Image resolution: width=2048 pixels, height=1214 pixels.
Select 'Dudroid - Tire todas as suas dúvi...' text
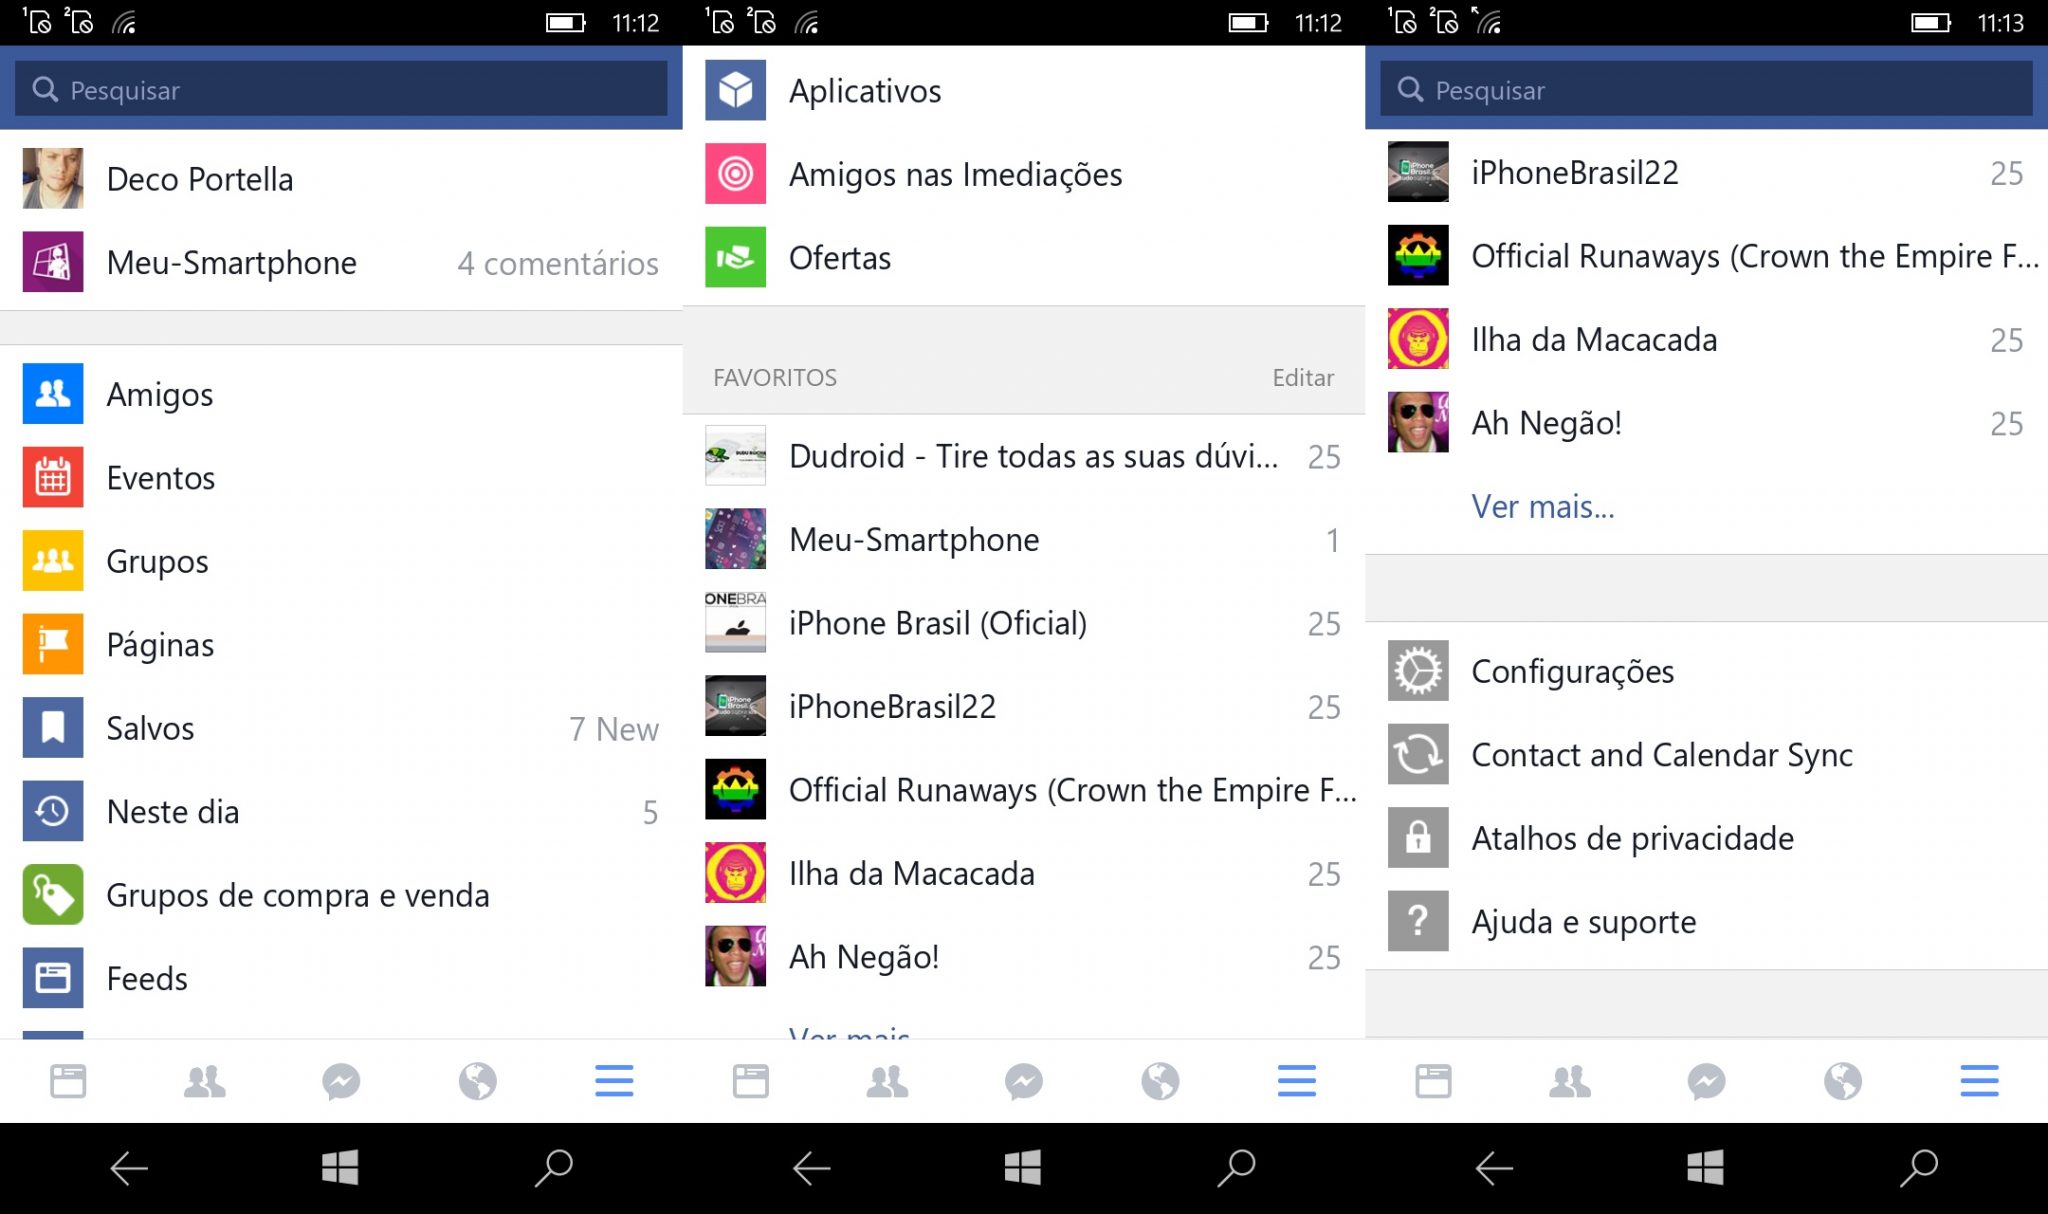[x=1034, y=456]
